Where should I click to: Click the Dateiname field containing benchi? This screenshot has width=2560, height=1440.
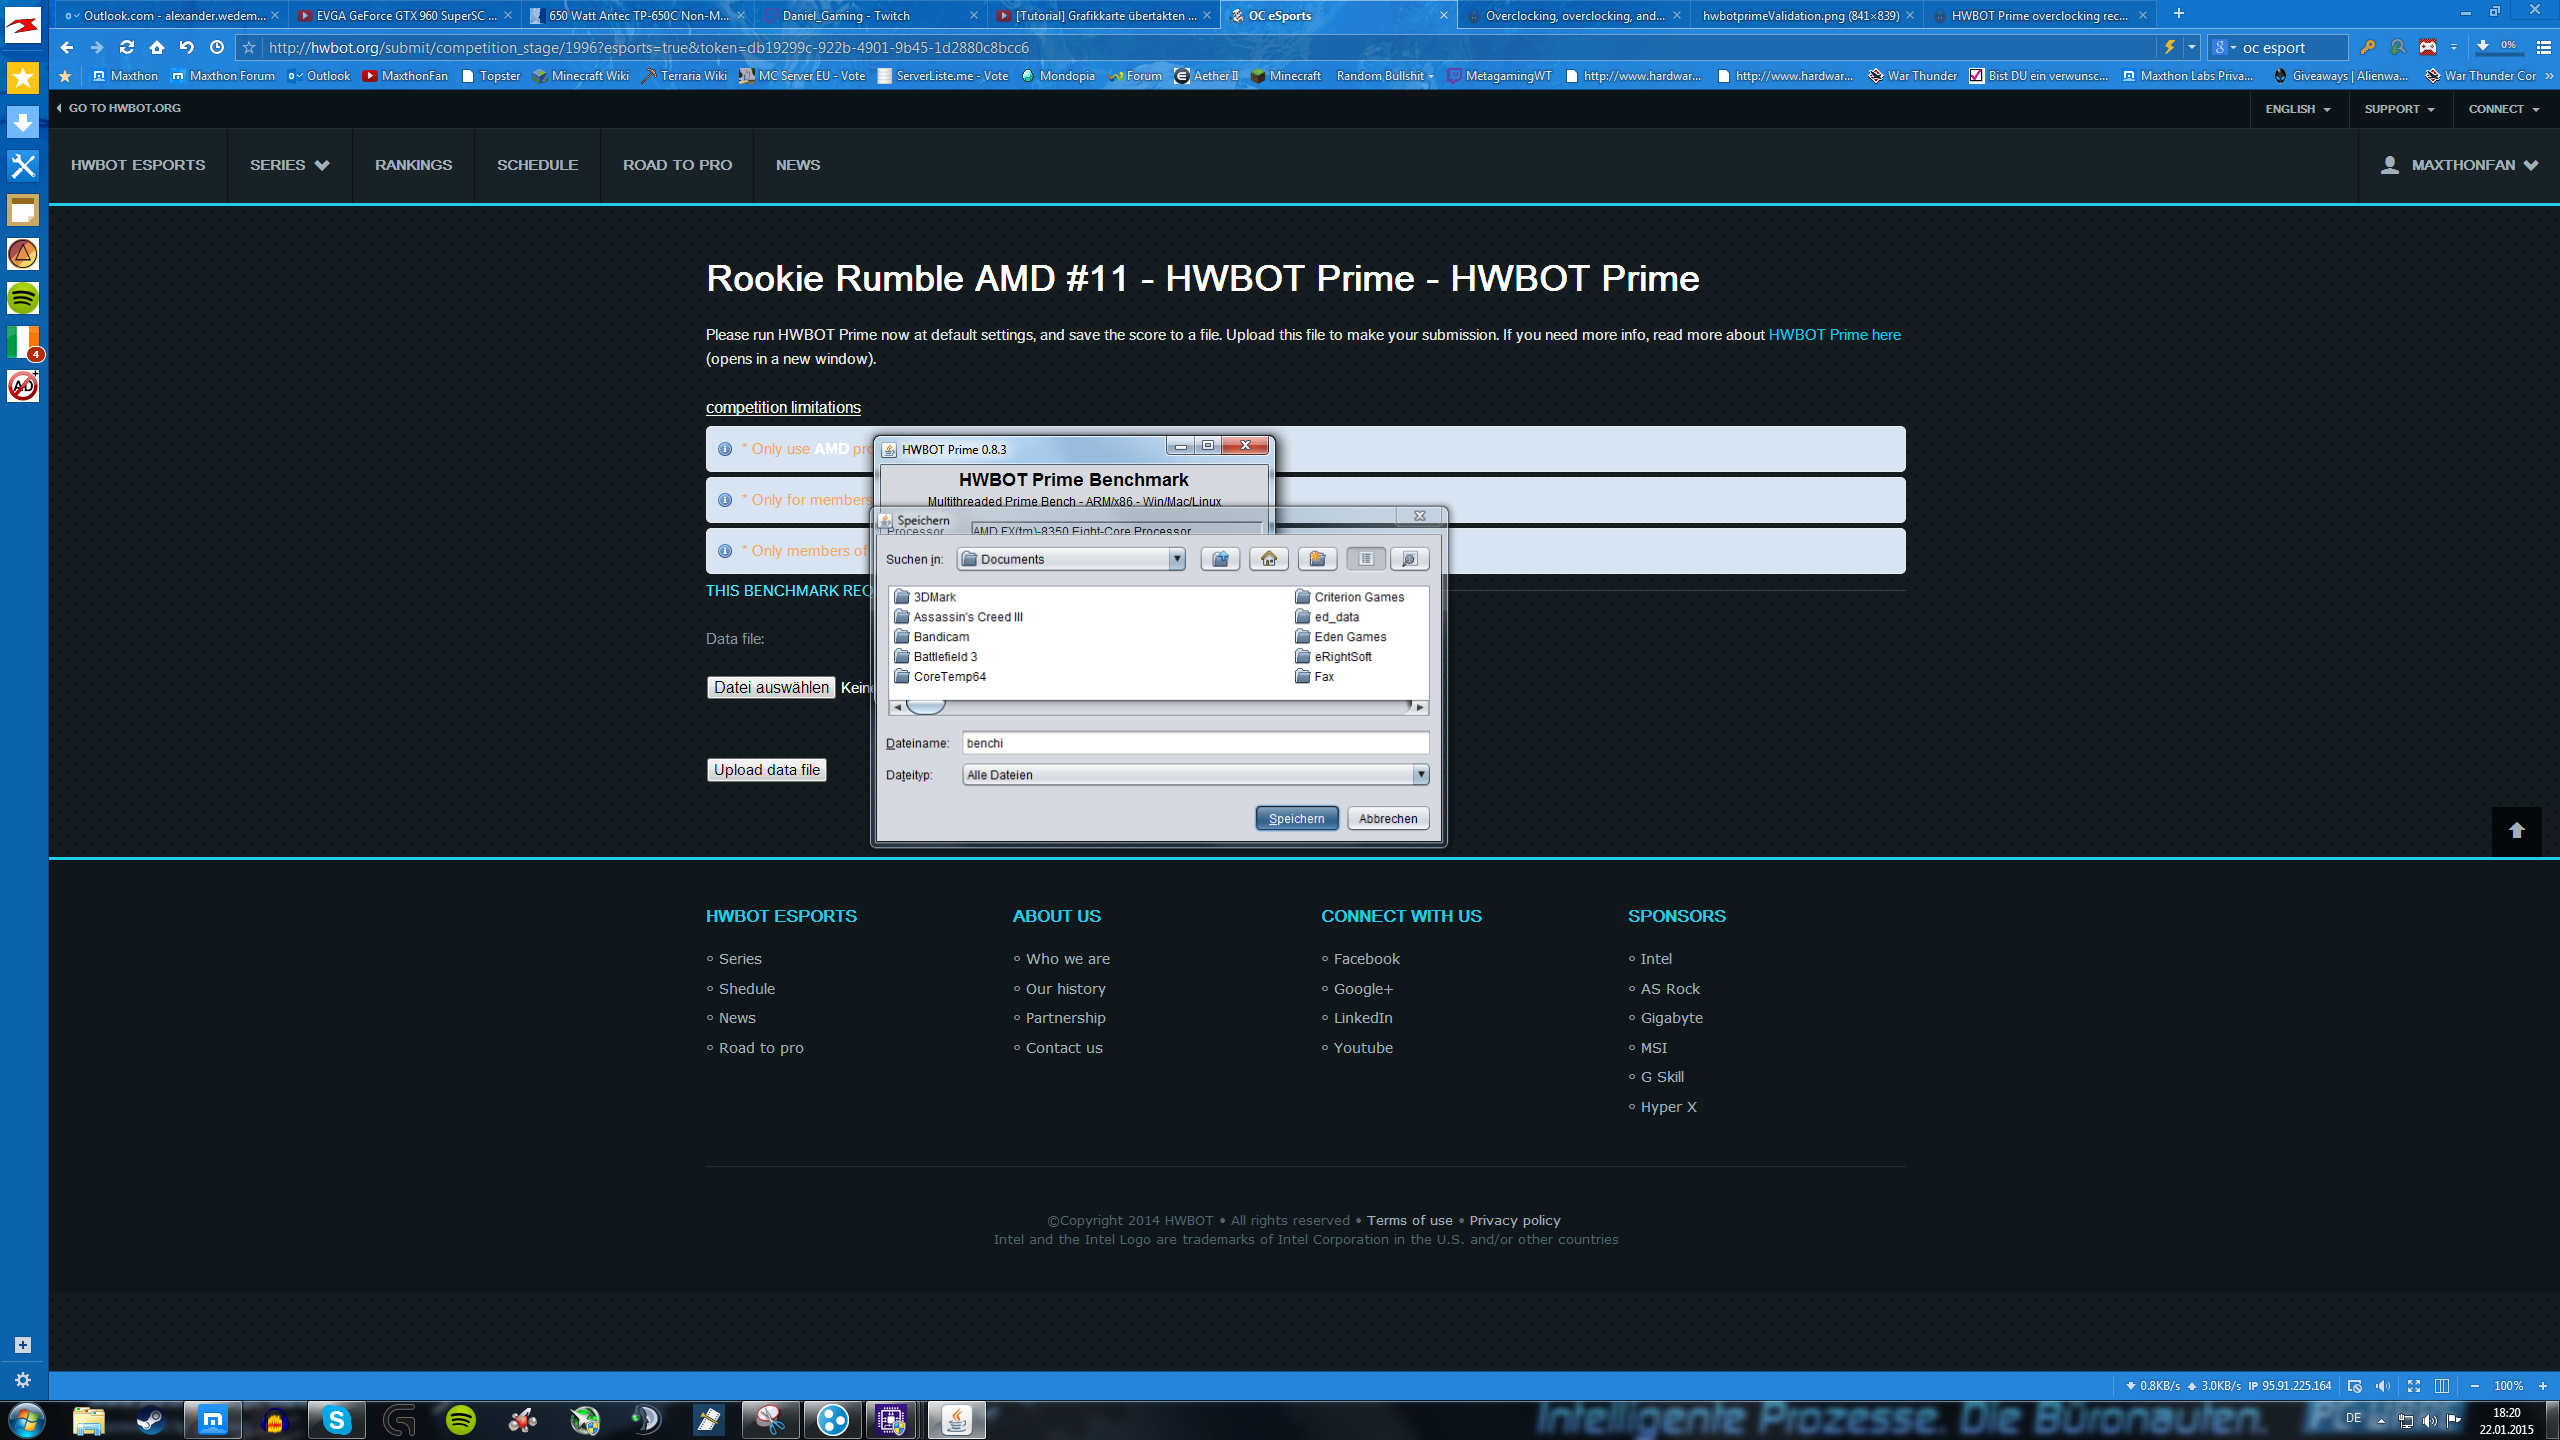point(1195,743)
